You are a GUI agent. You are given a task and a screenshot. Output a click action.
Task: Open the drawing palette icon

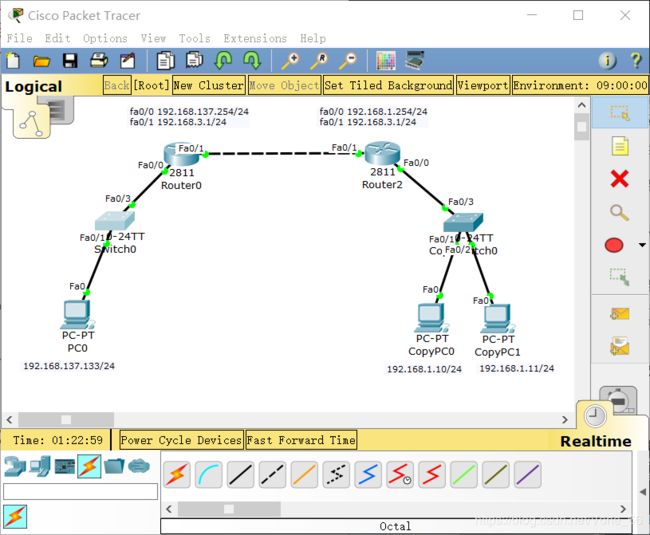pos(386,61)
